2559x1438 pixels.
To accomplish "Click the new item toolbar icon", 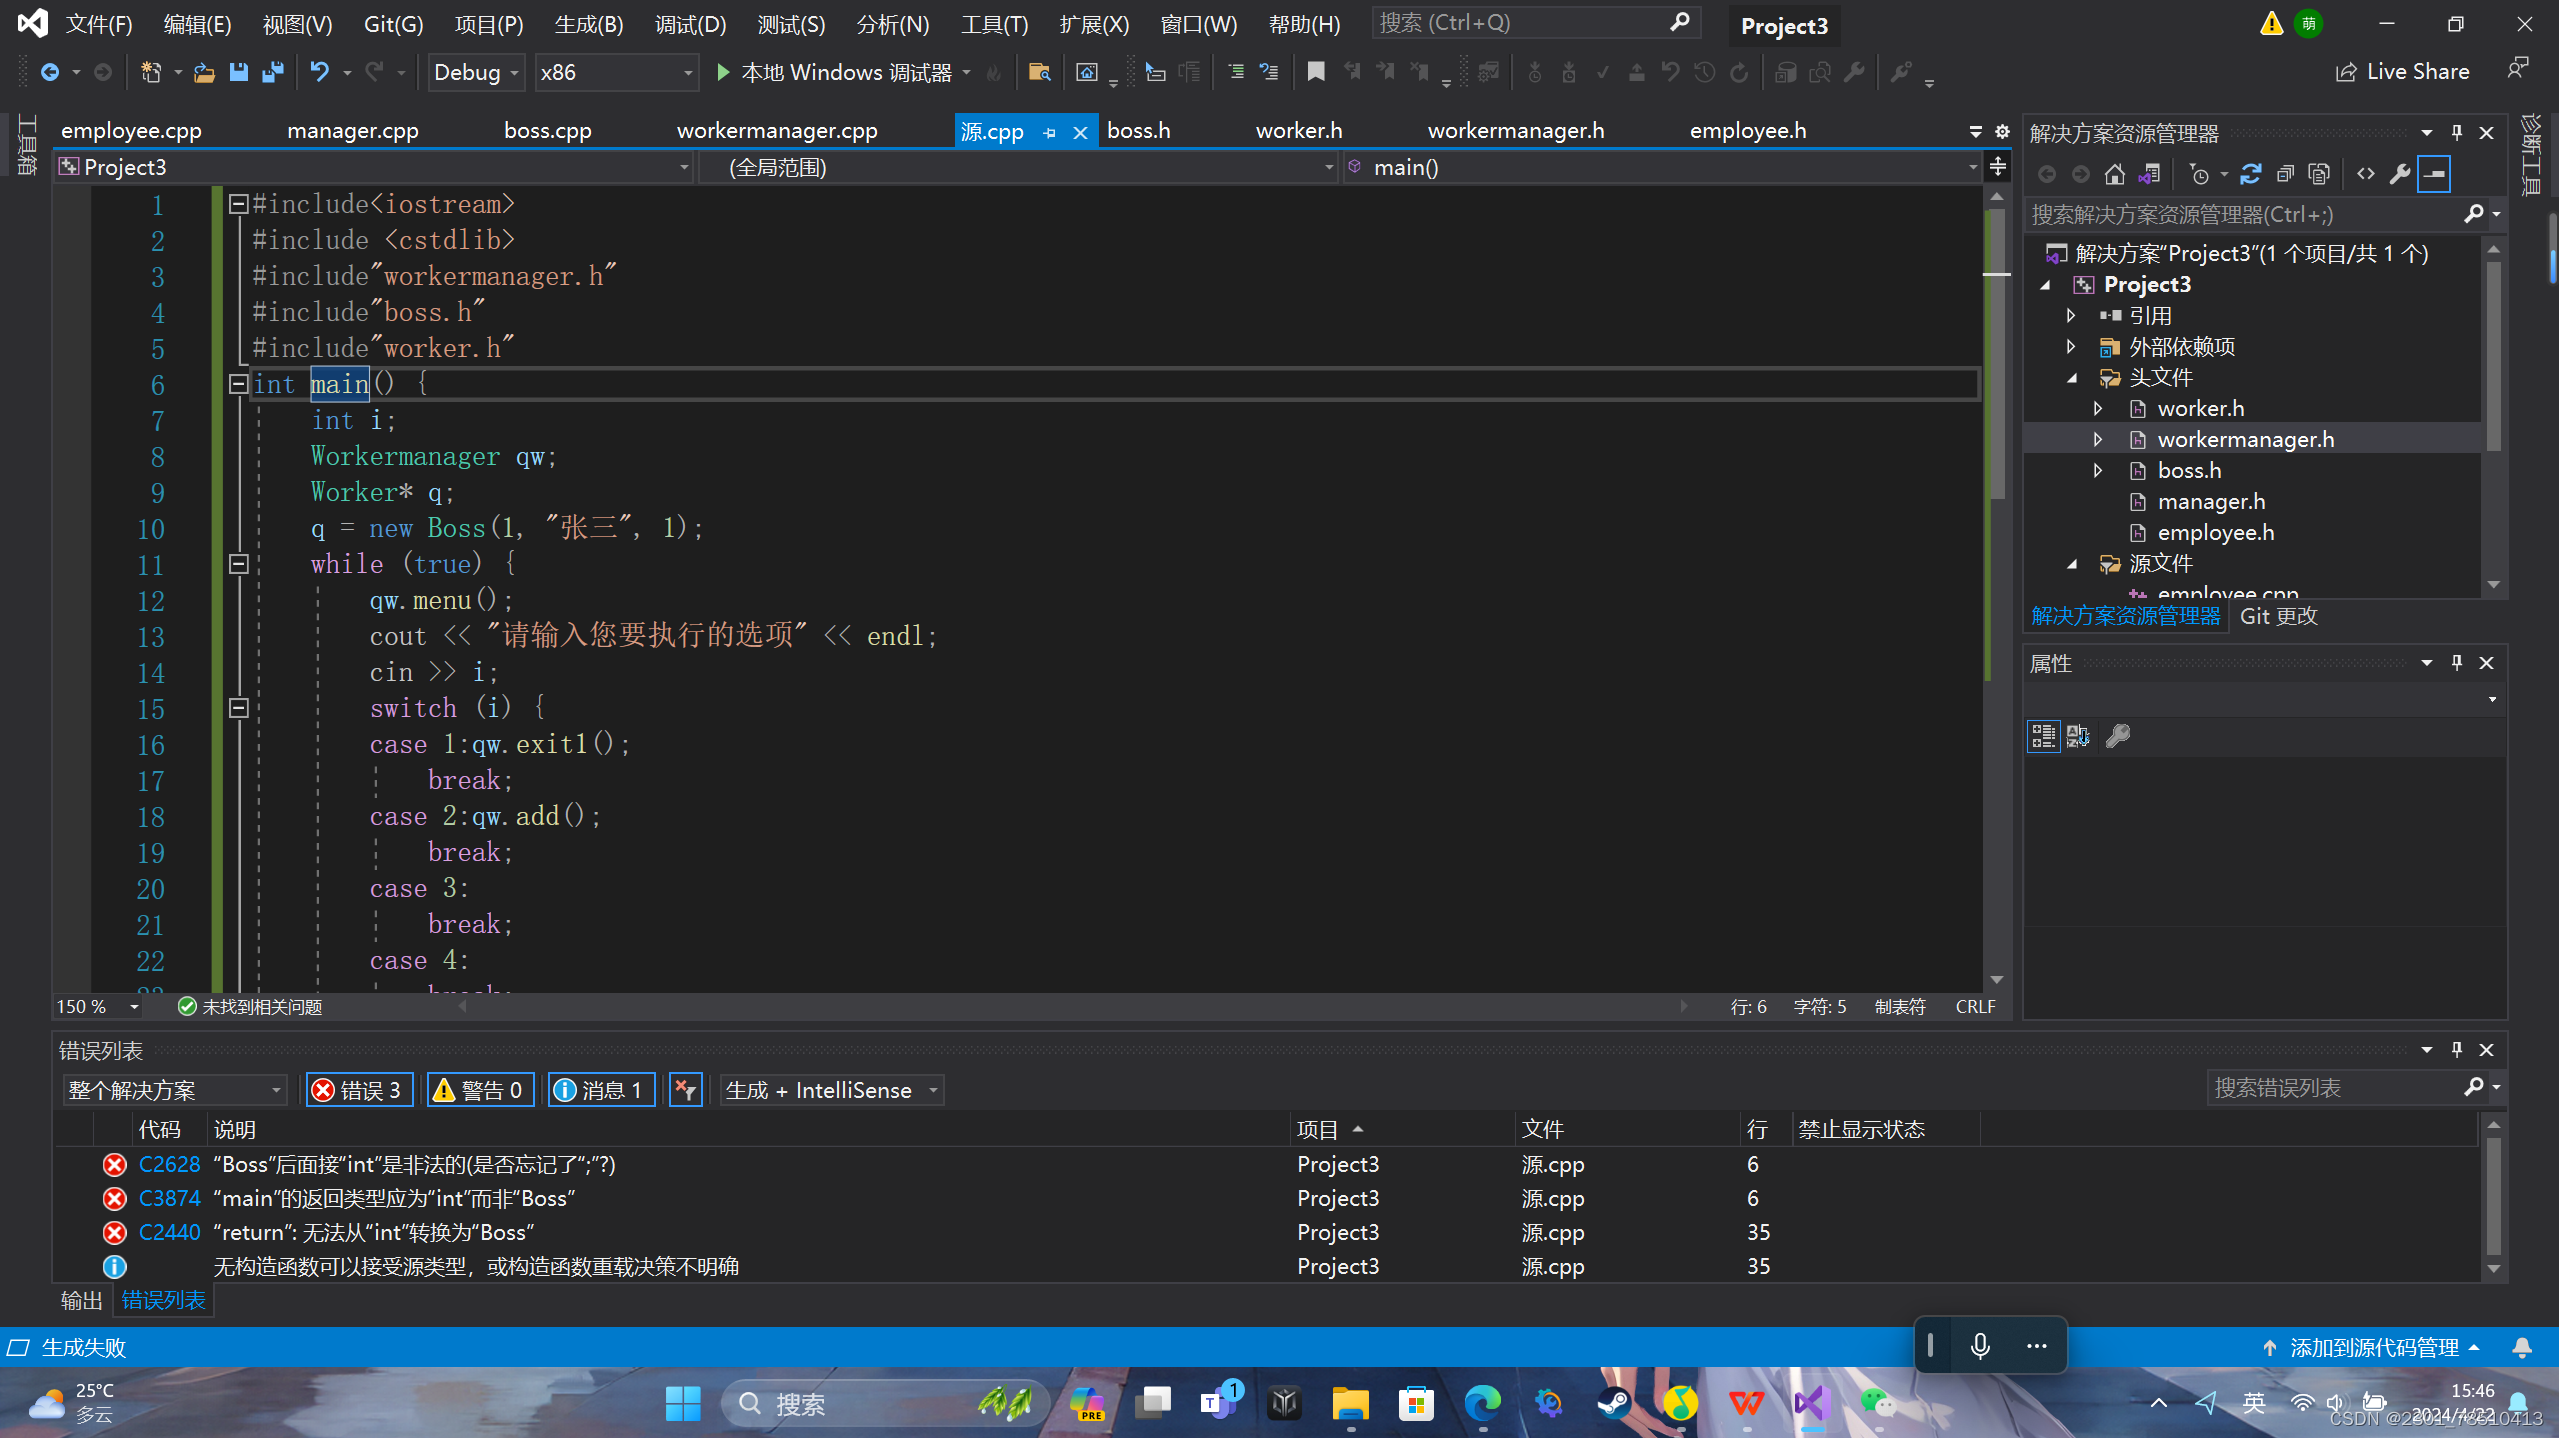I will pos(151,72).
